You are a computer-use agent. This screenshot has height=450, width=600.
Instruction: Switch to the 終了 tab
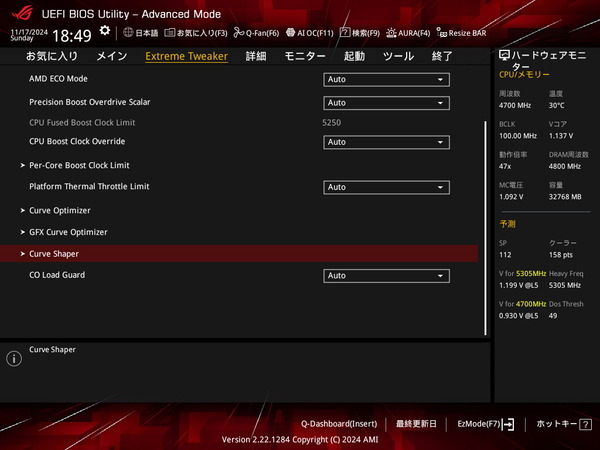coord(442,56)
